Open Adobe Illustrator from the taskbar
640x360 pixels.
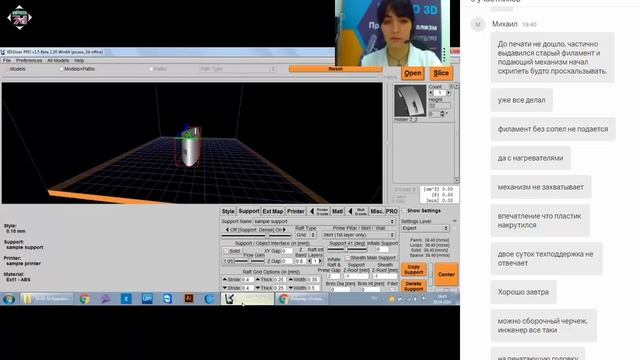pyautogui.click(x=189, y=299)
